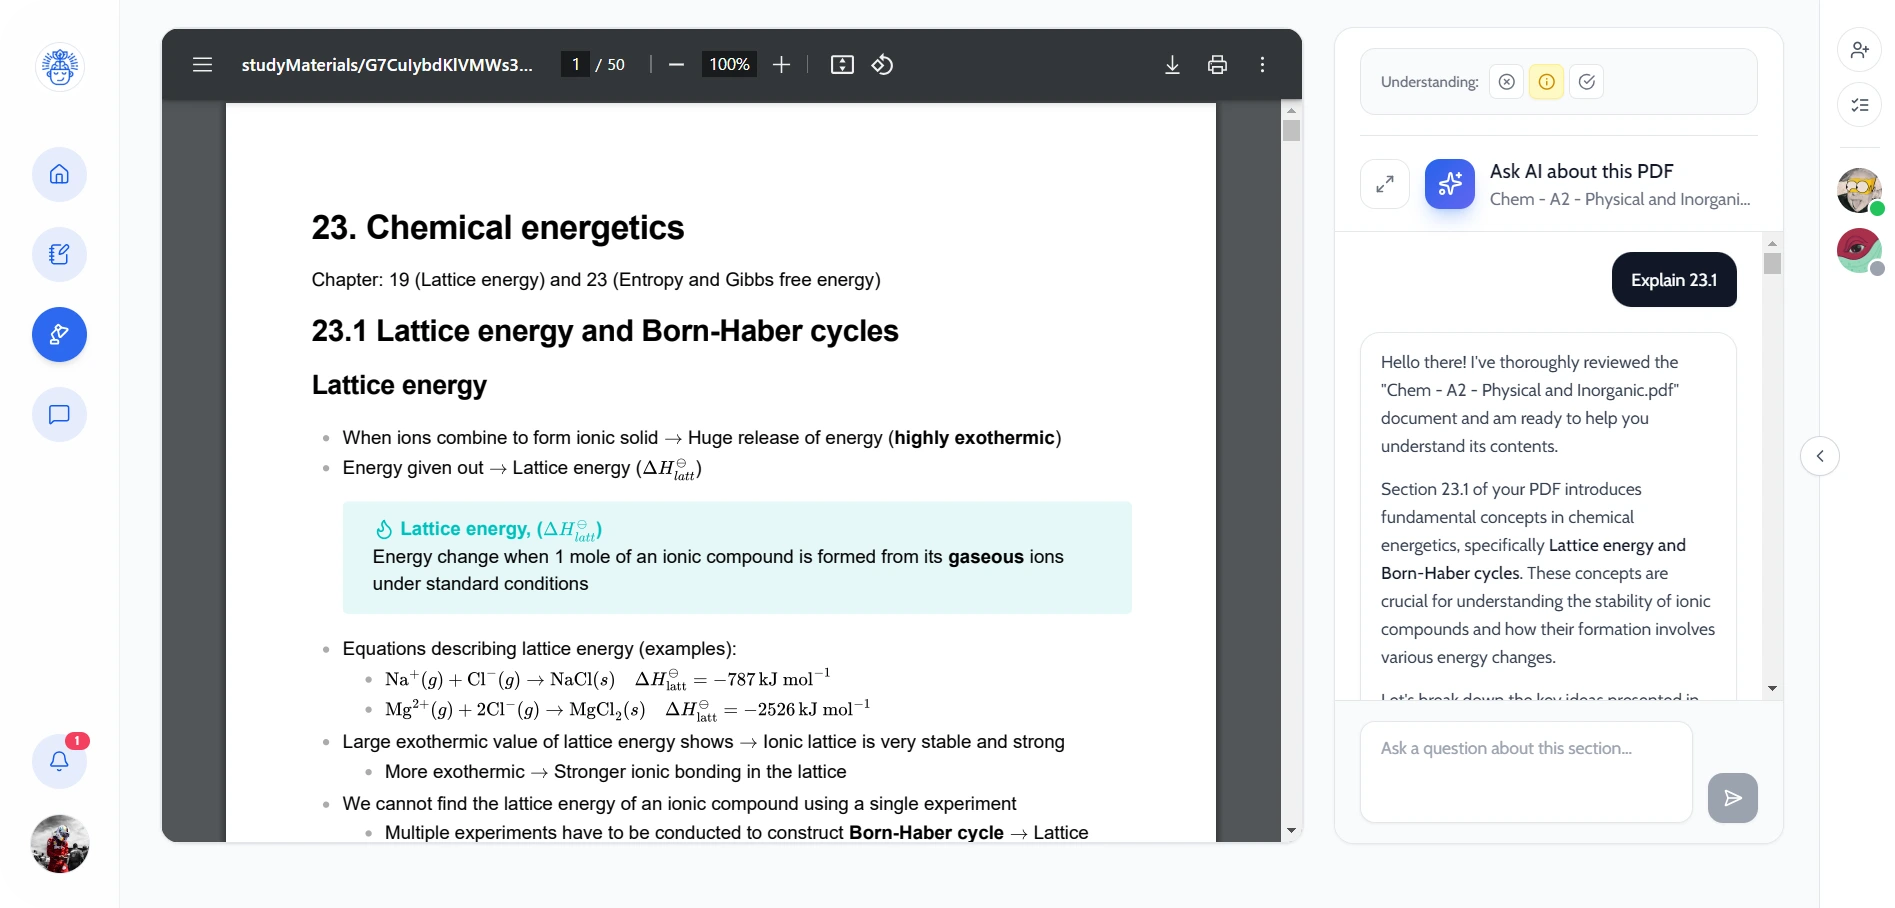Viewport: 1895px width, 908px height.
Task: Click the add-person icon on right edge
Action: coord(1859,50)
